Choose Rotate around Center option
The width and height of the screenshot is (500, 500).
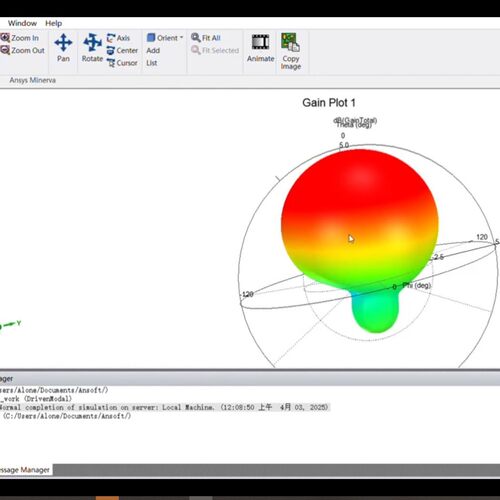click(x=122, y=51)
